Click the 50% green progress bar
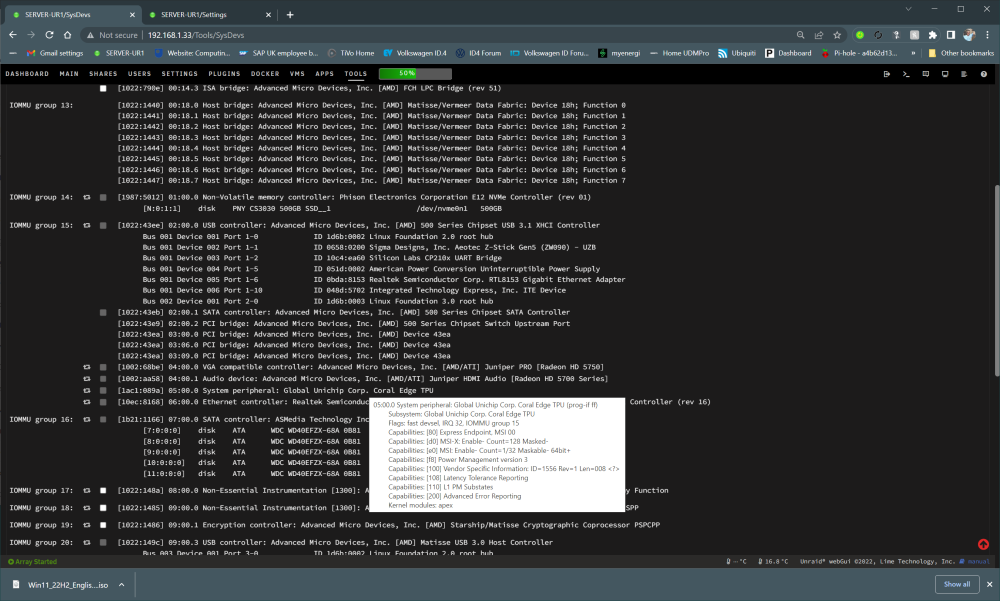The image size is (1000, 601). (x=415, y=74)
